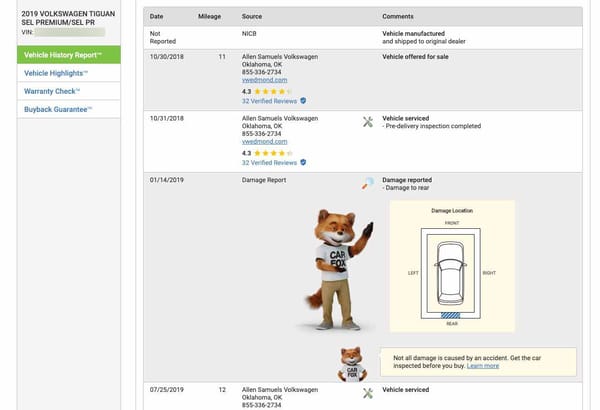Click the Comments column header
Viewport: 600px width, 410px height.
(x=398, y=16)
